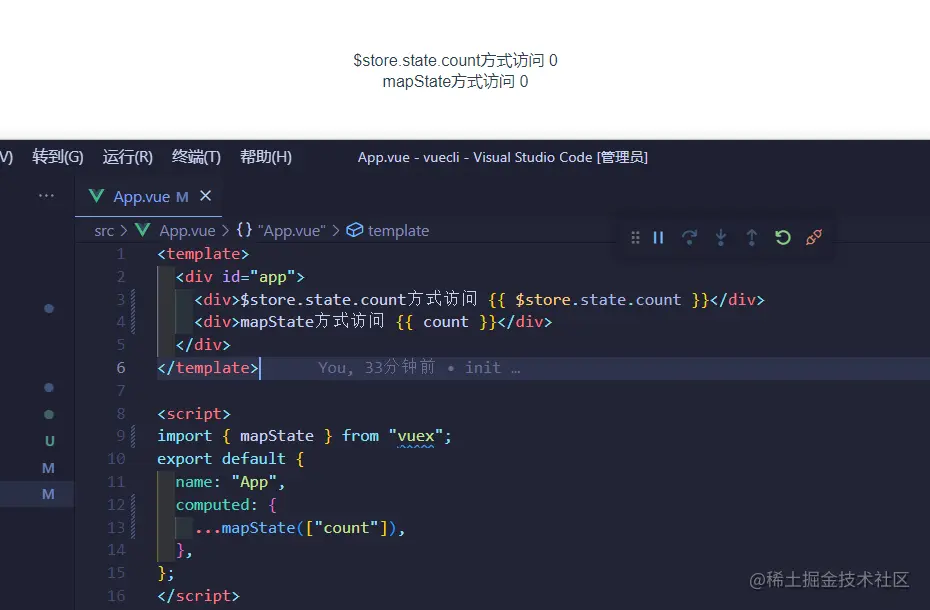Click the App.vue file breadcrumb with Vue icon

point(176,230)
